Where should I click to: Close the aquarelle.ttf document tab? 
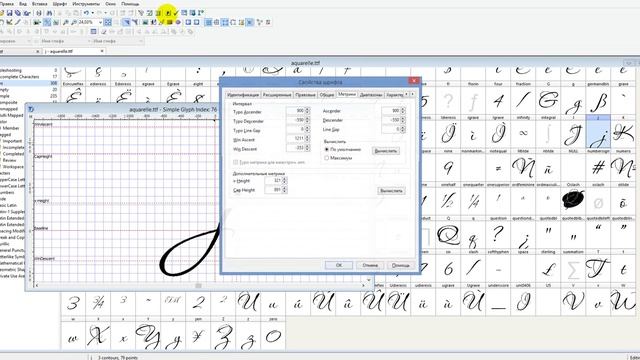point(102,51)
